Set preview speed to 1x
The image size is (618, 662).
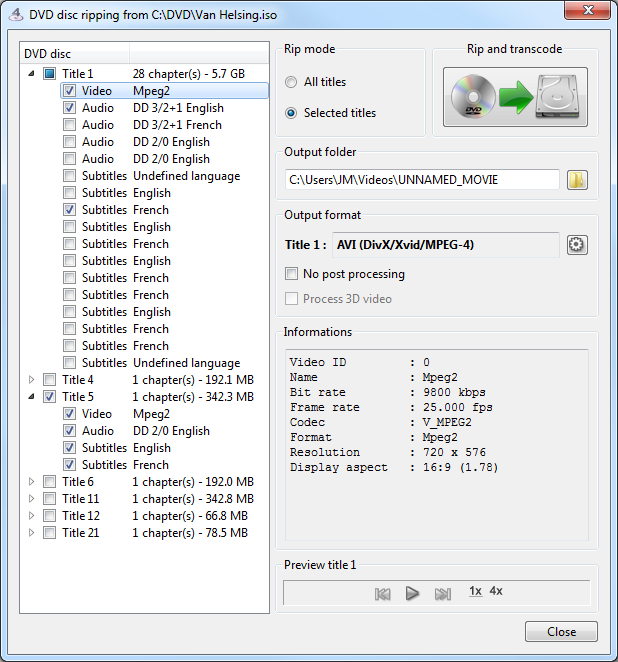coord(475,591)
